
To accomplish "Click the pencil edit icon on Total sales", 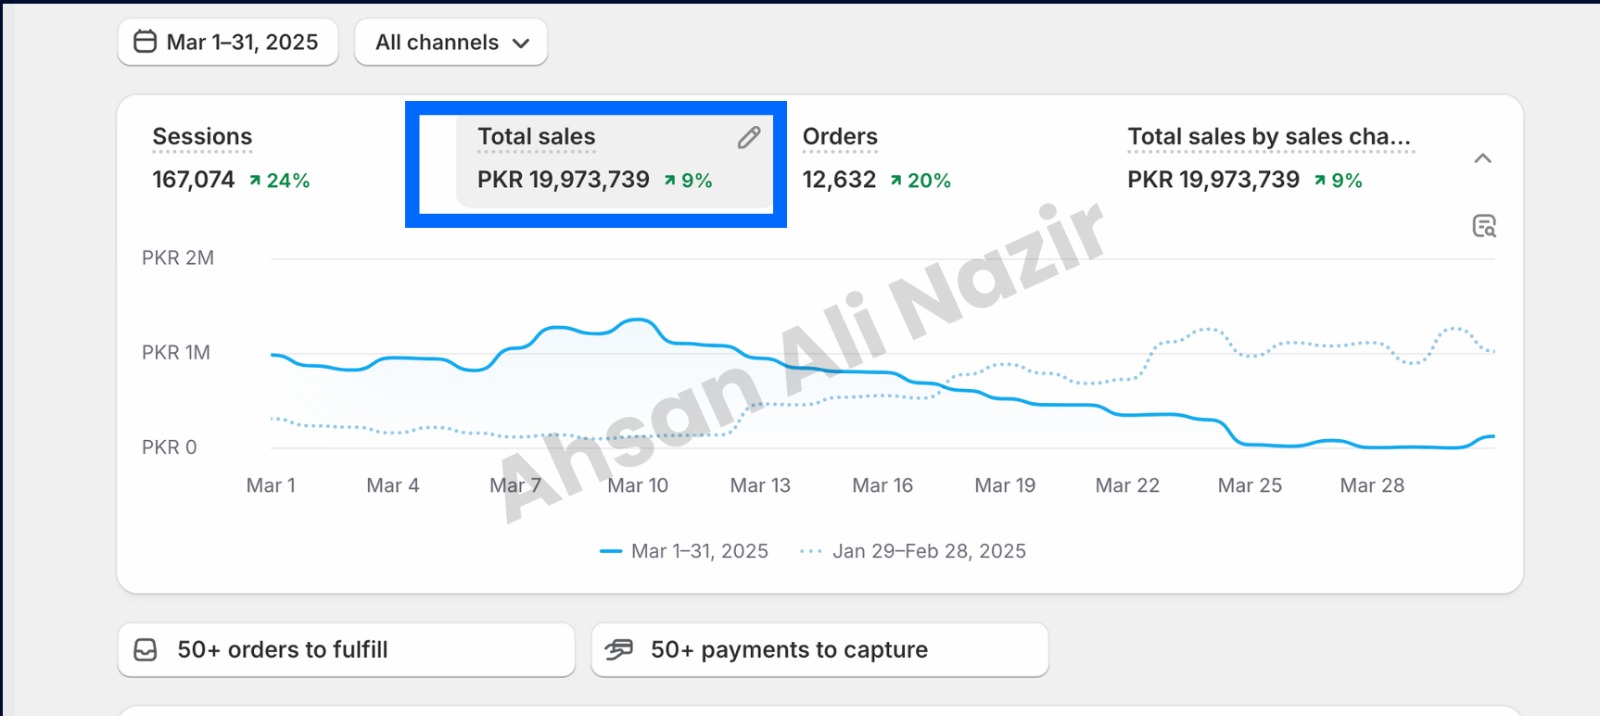I will point(749,138).
